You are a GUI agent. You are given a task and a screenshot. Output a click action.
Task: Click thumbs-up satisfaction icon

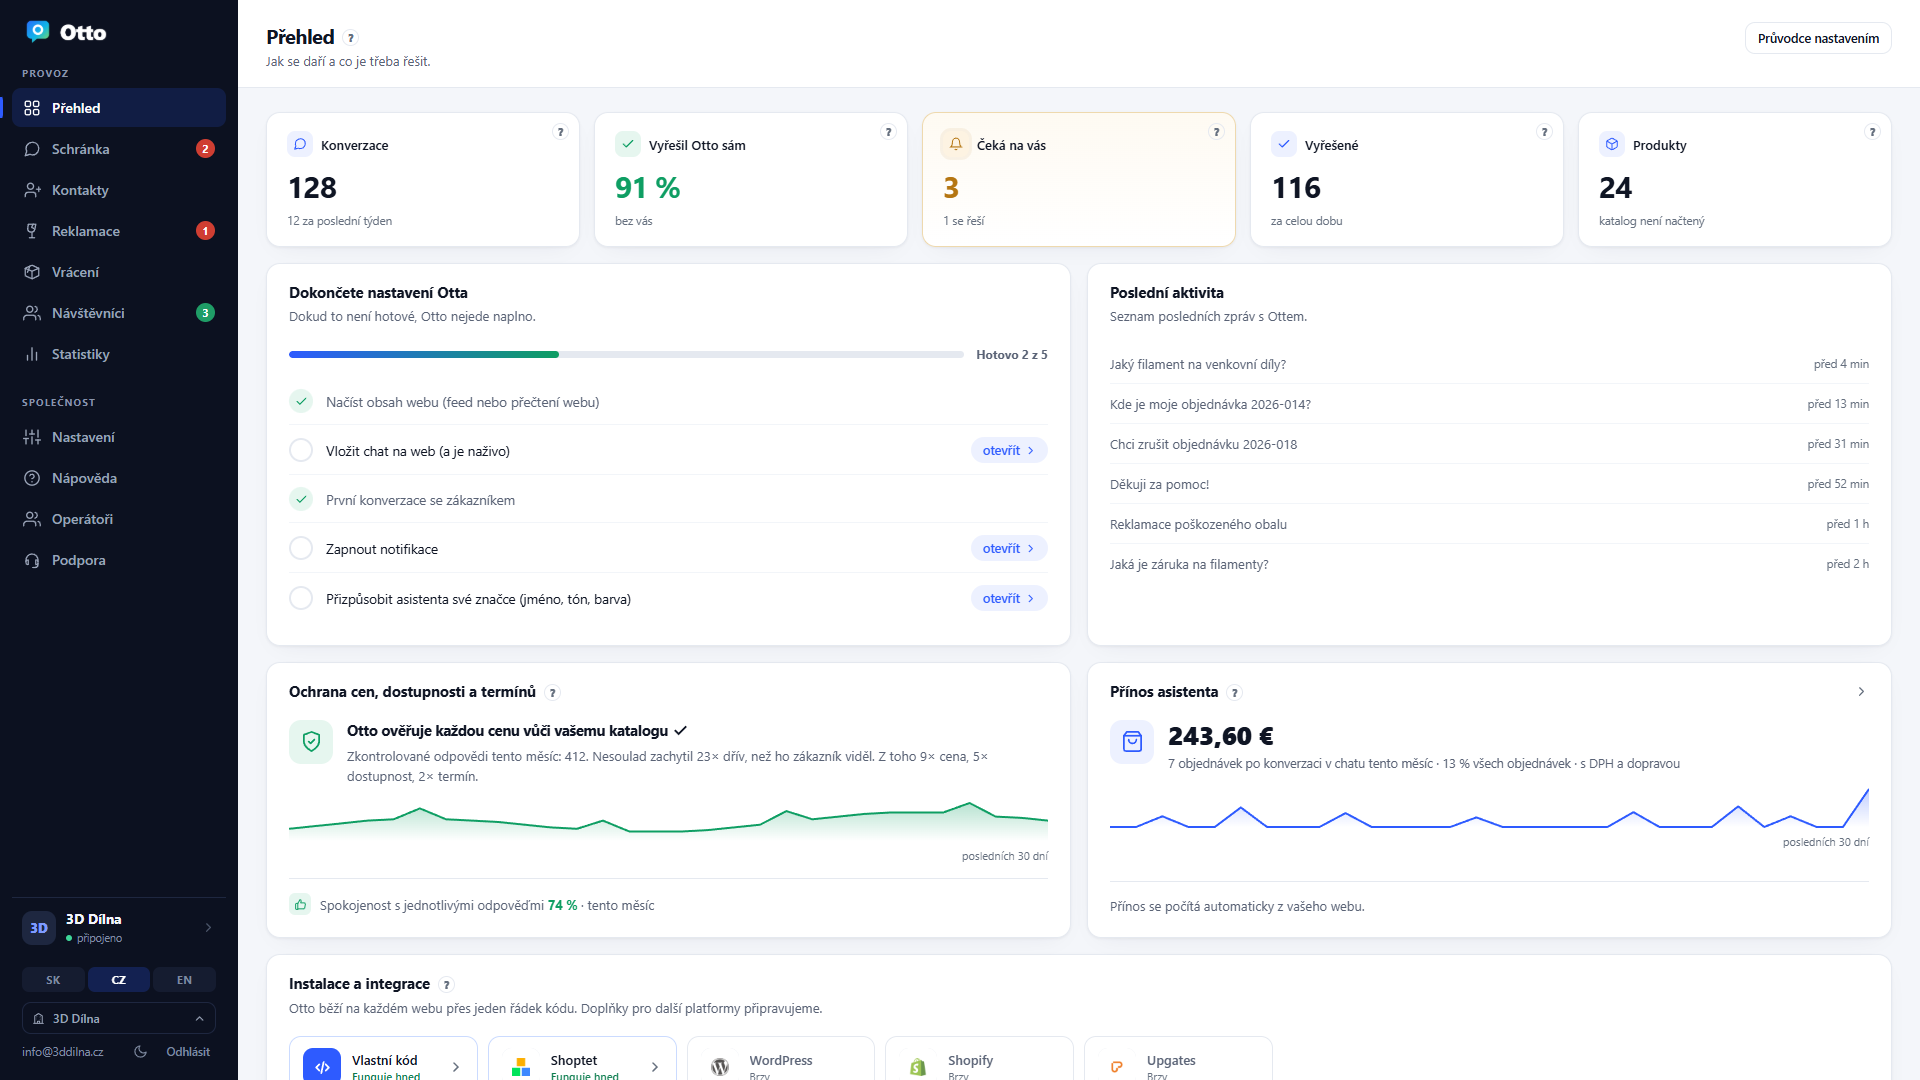coord(300,905)
